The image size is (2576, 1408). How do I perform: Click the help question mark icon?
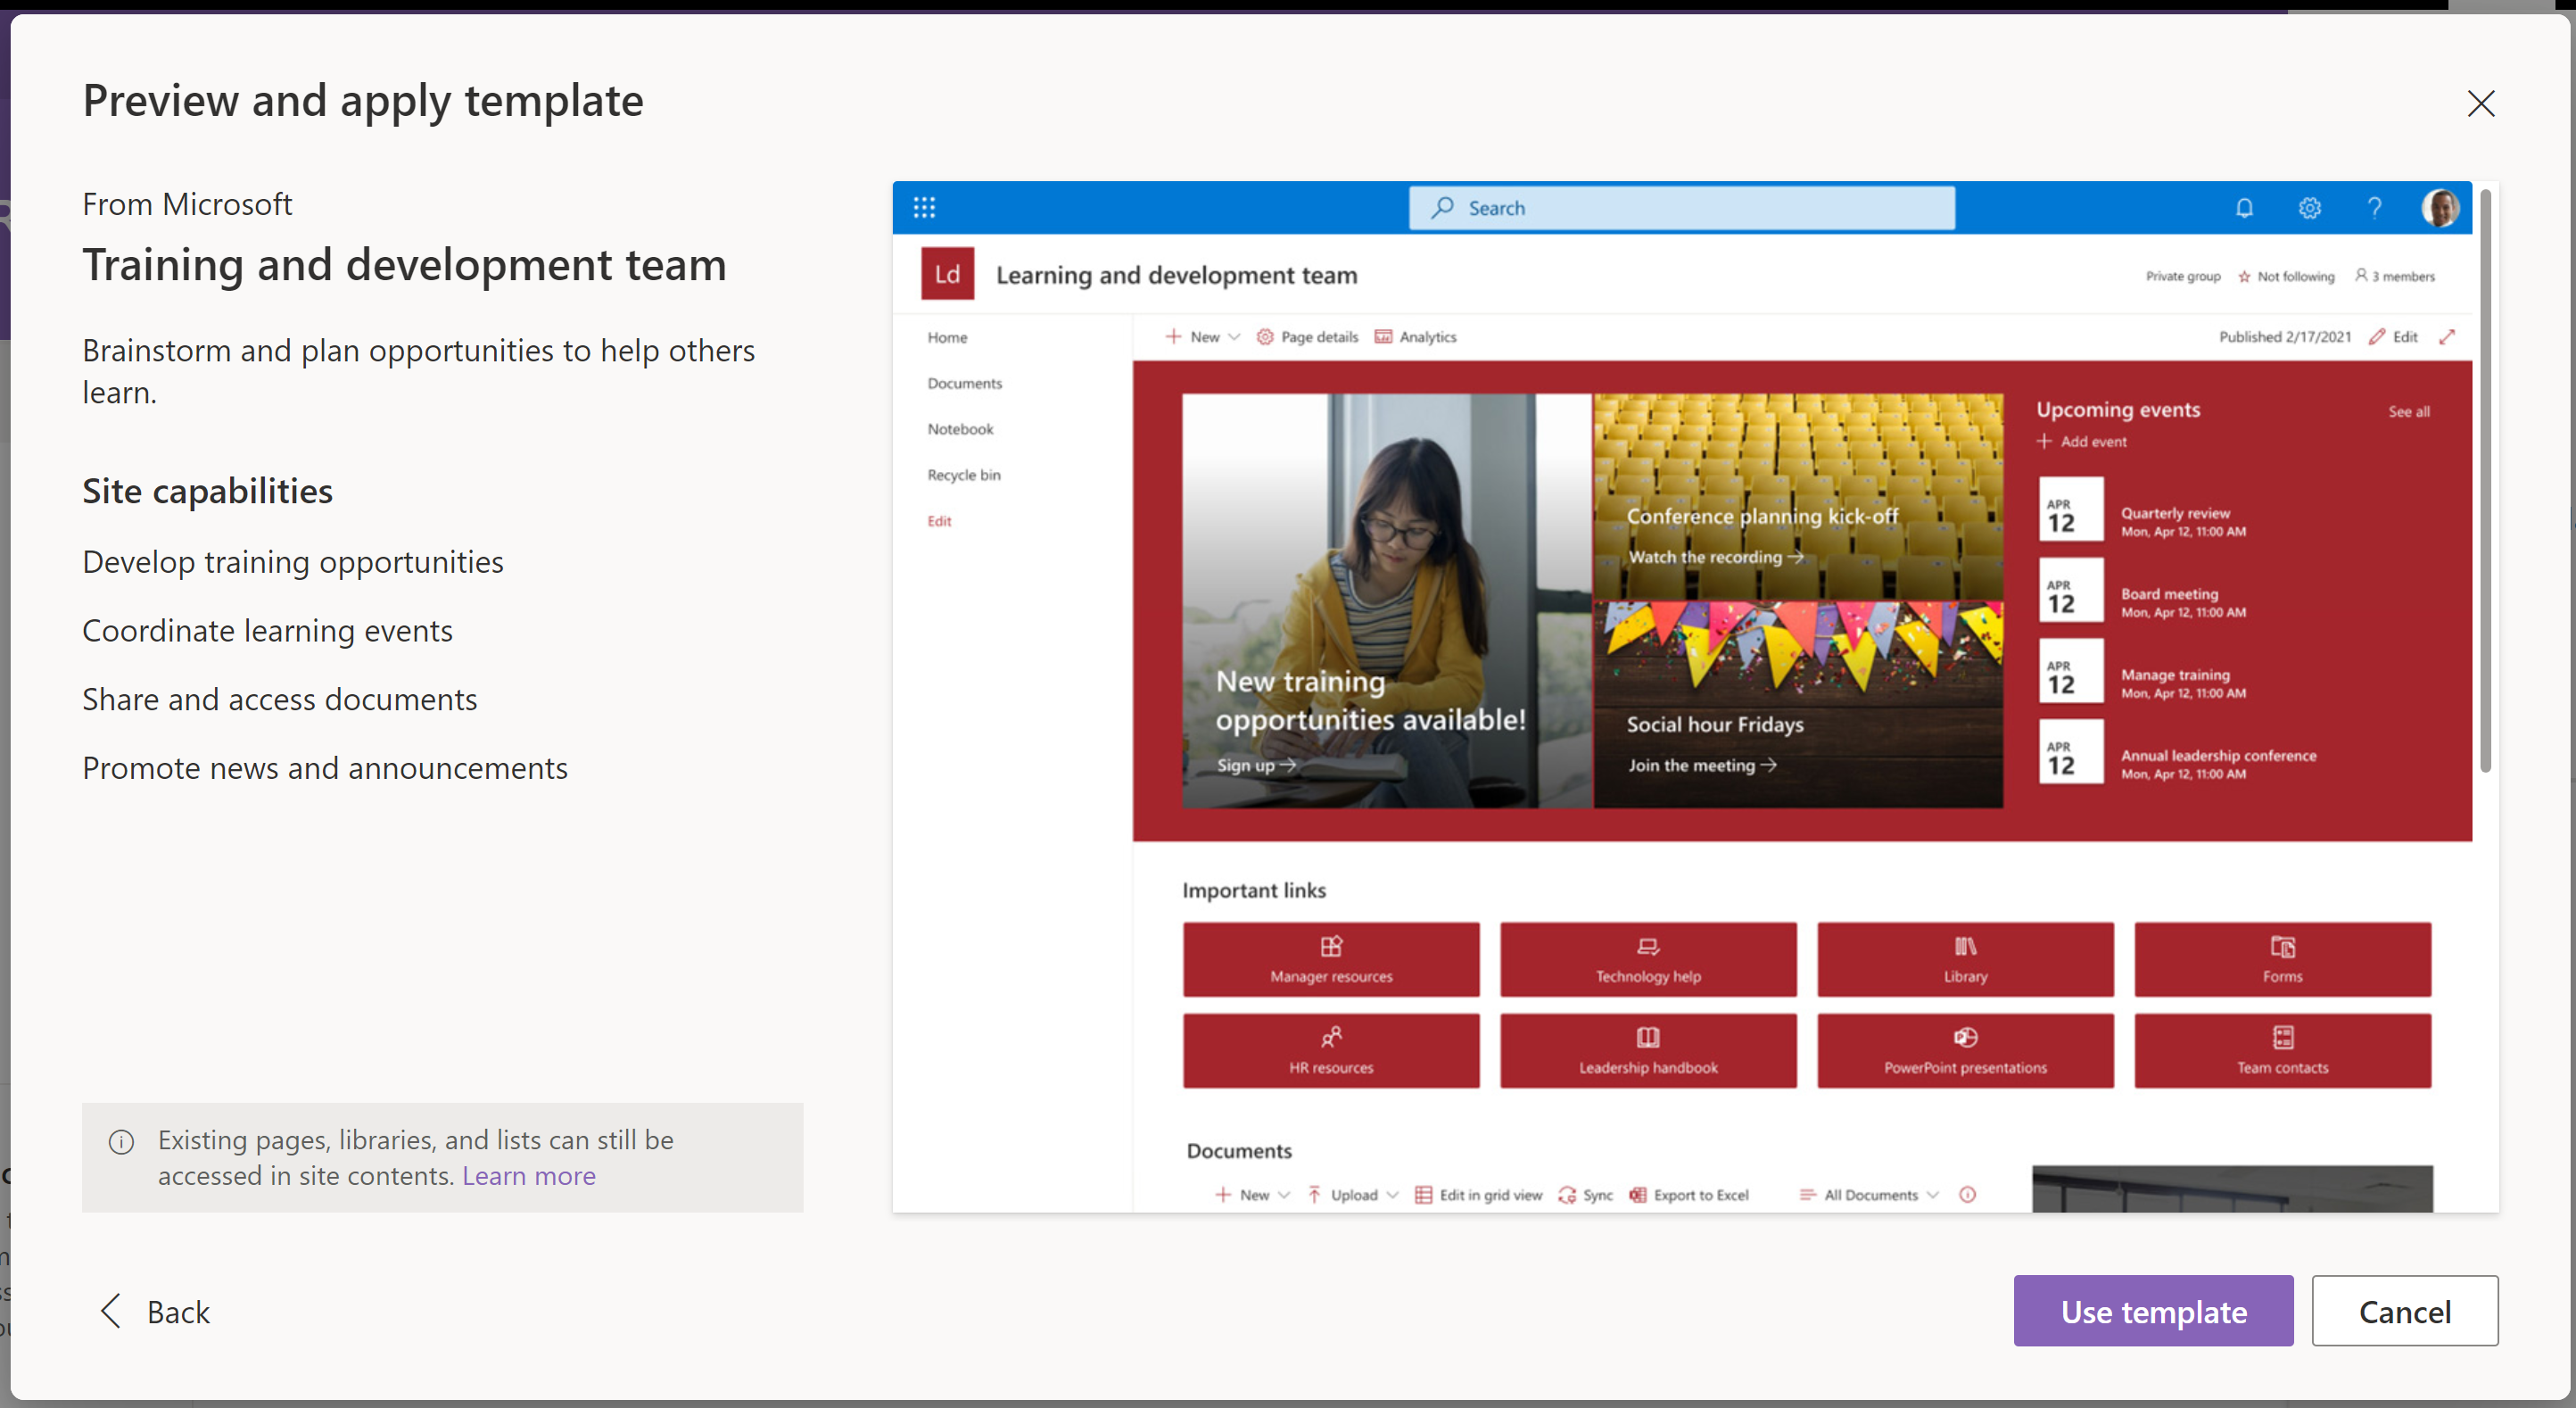click(2374, 208)
